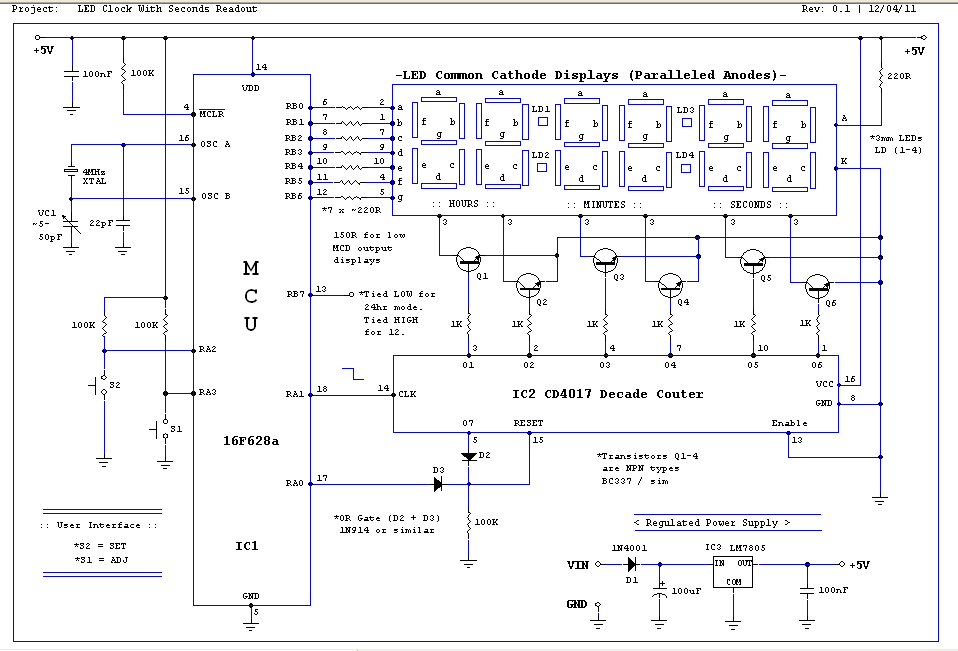958x651 pixels.
Task: Click the 'RA2' pin label
Action: (208, 349)
